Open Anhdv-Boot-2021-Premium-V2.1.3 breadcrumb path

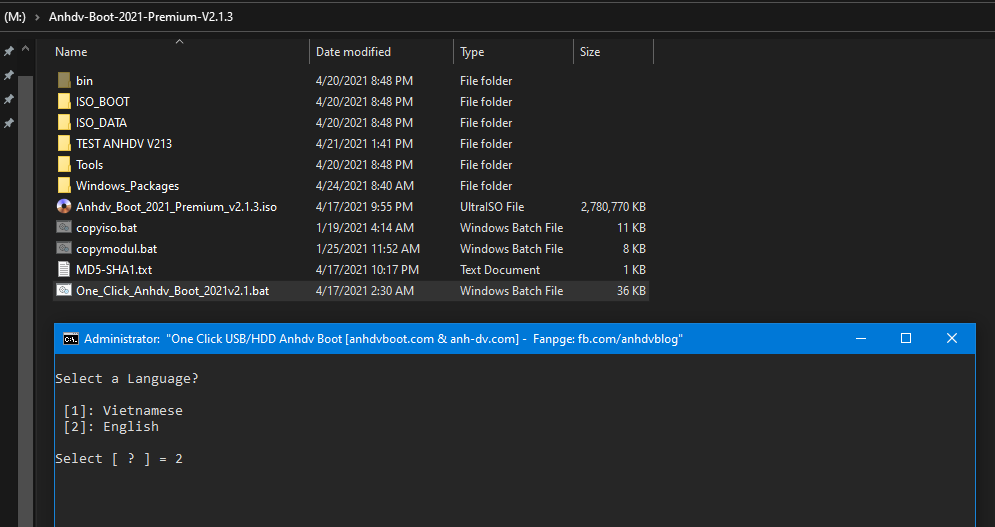[x=141, y=17]
